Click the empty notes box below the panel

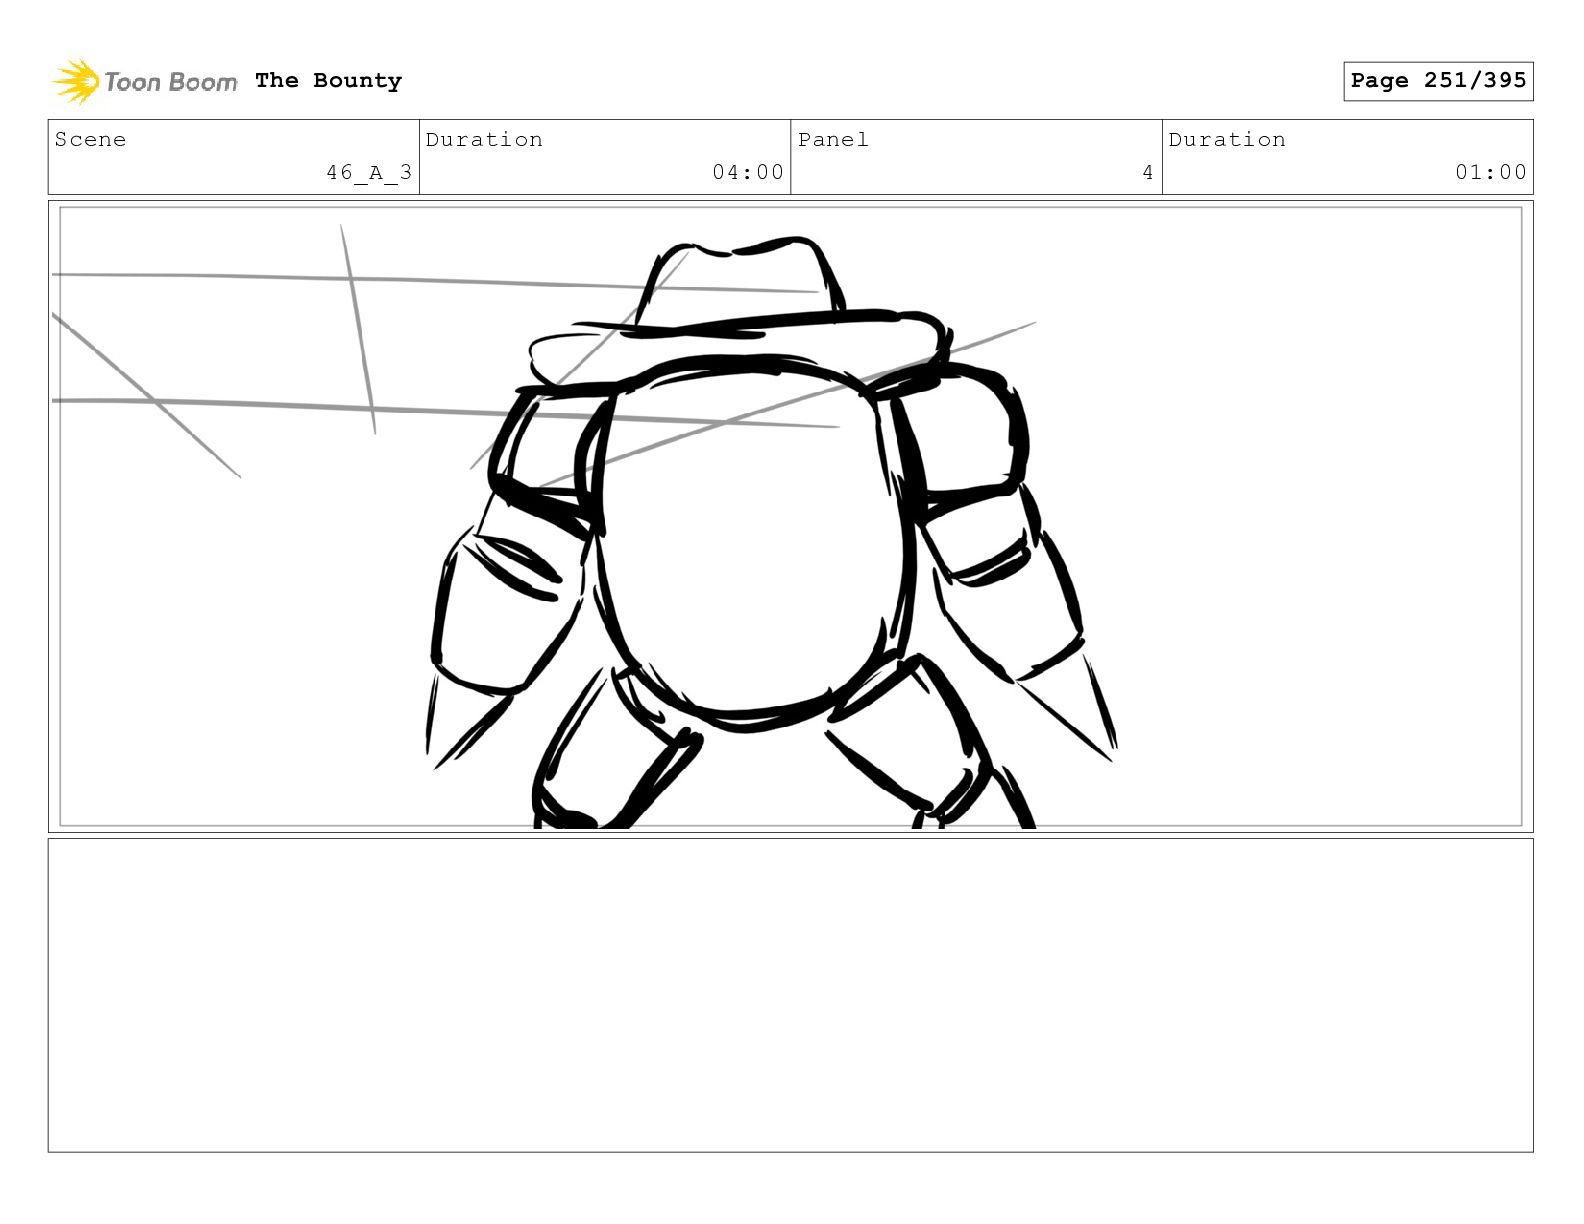[x=791, y=995]
